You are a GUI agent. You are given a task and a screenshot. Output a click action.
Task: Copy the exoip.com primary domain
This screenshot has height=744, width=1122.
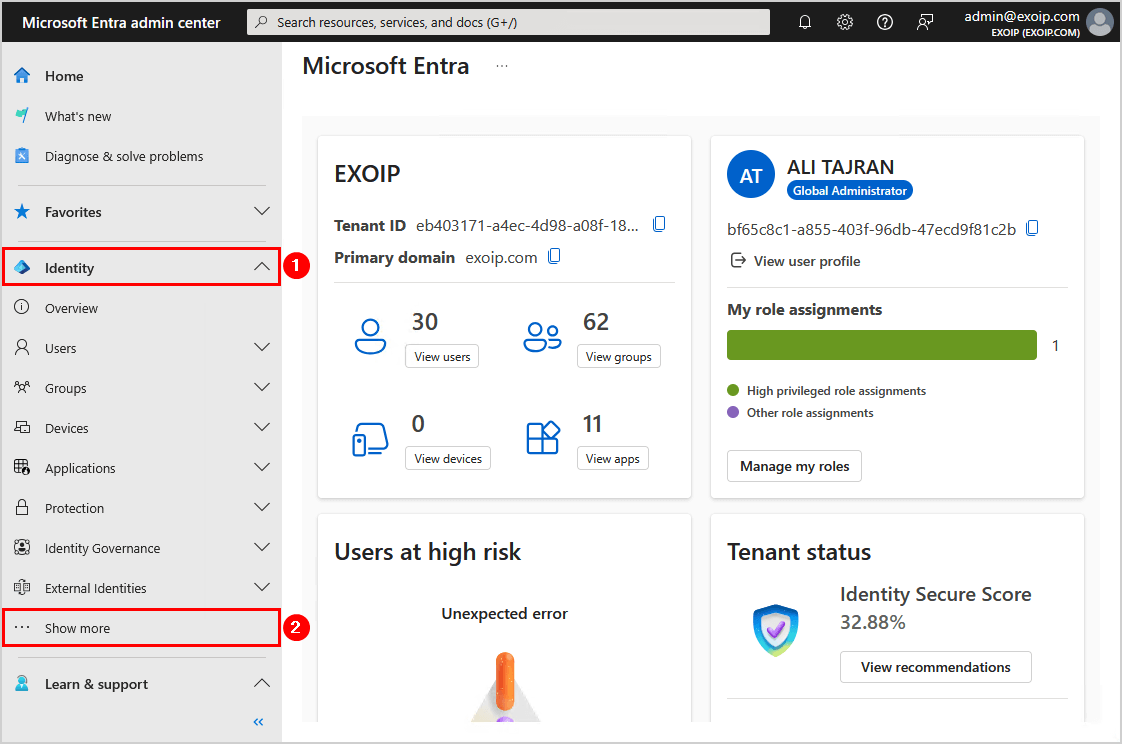point(554,256)
